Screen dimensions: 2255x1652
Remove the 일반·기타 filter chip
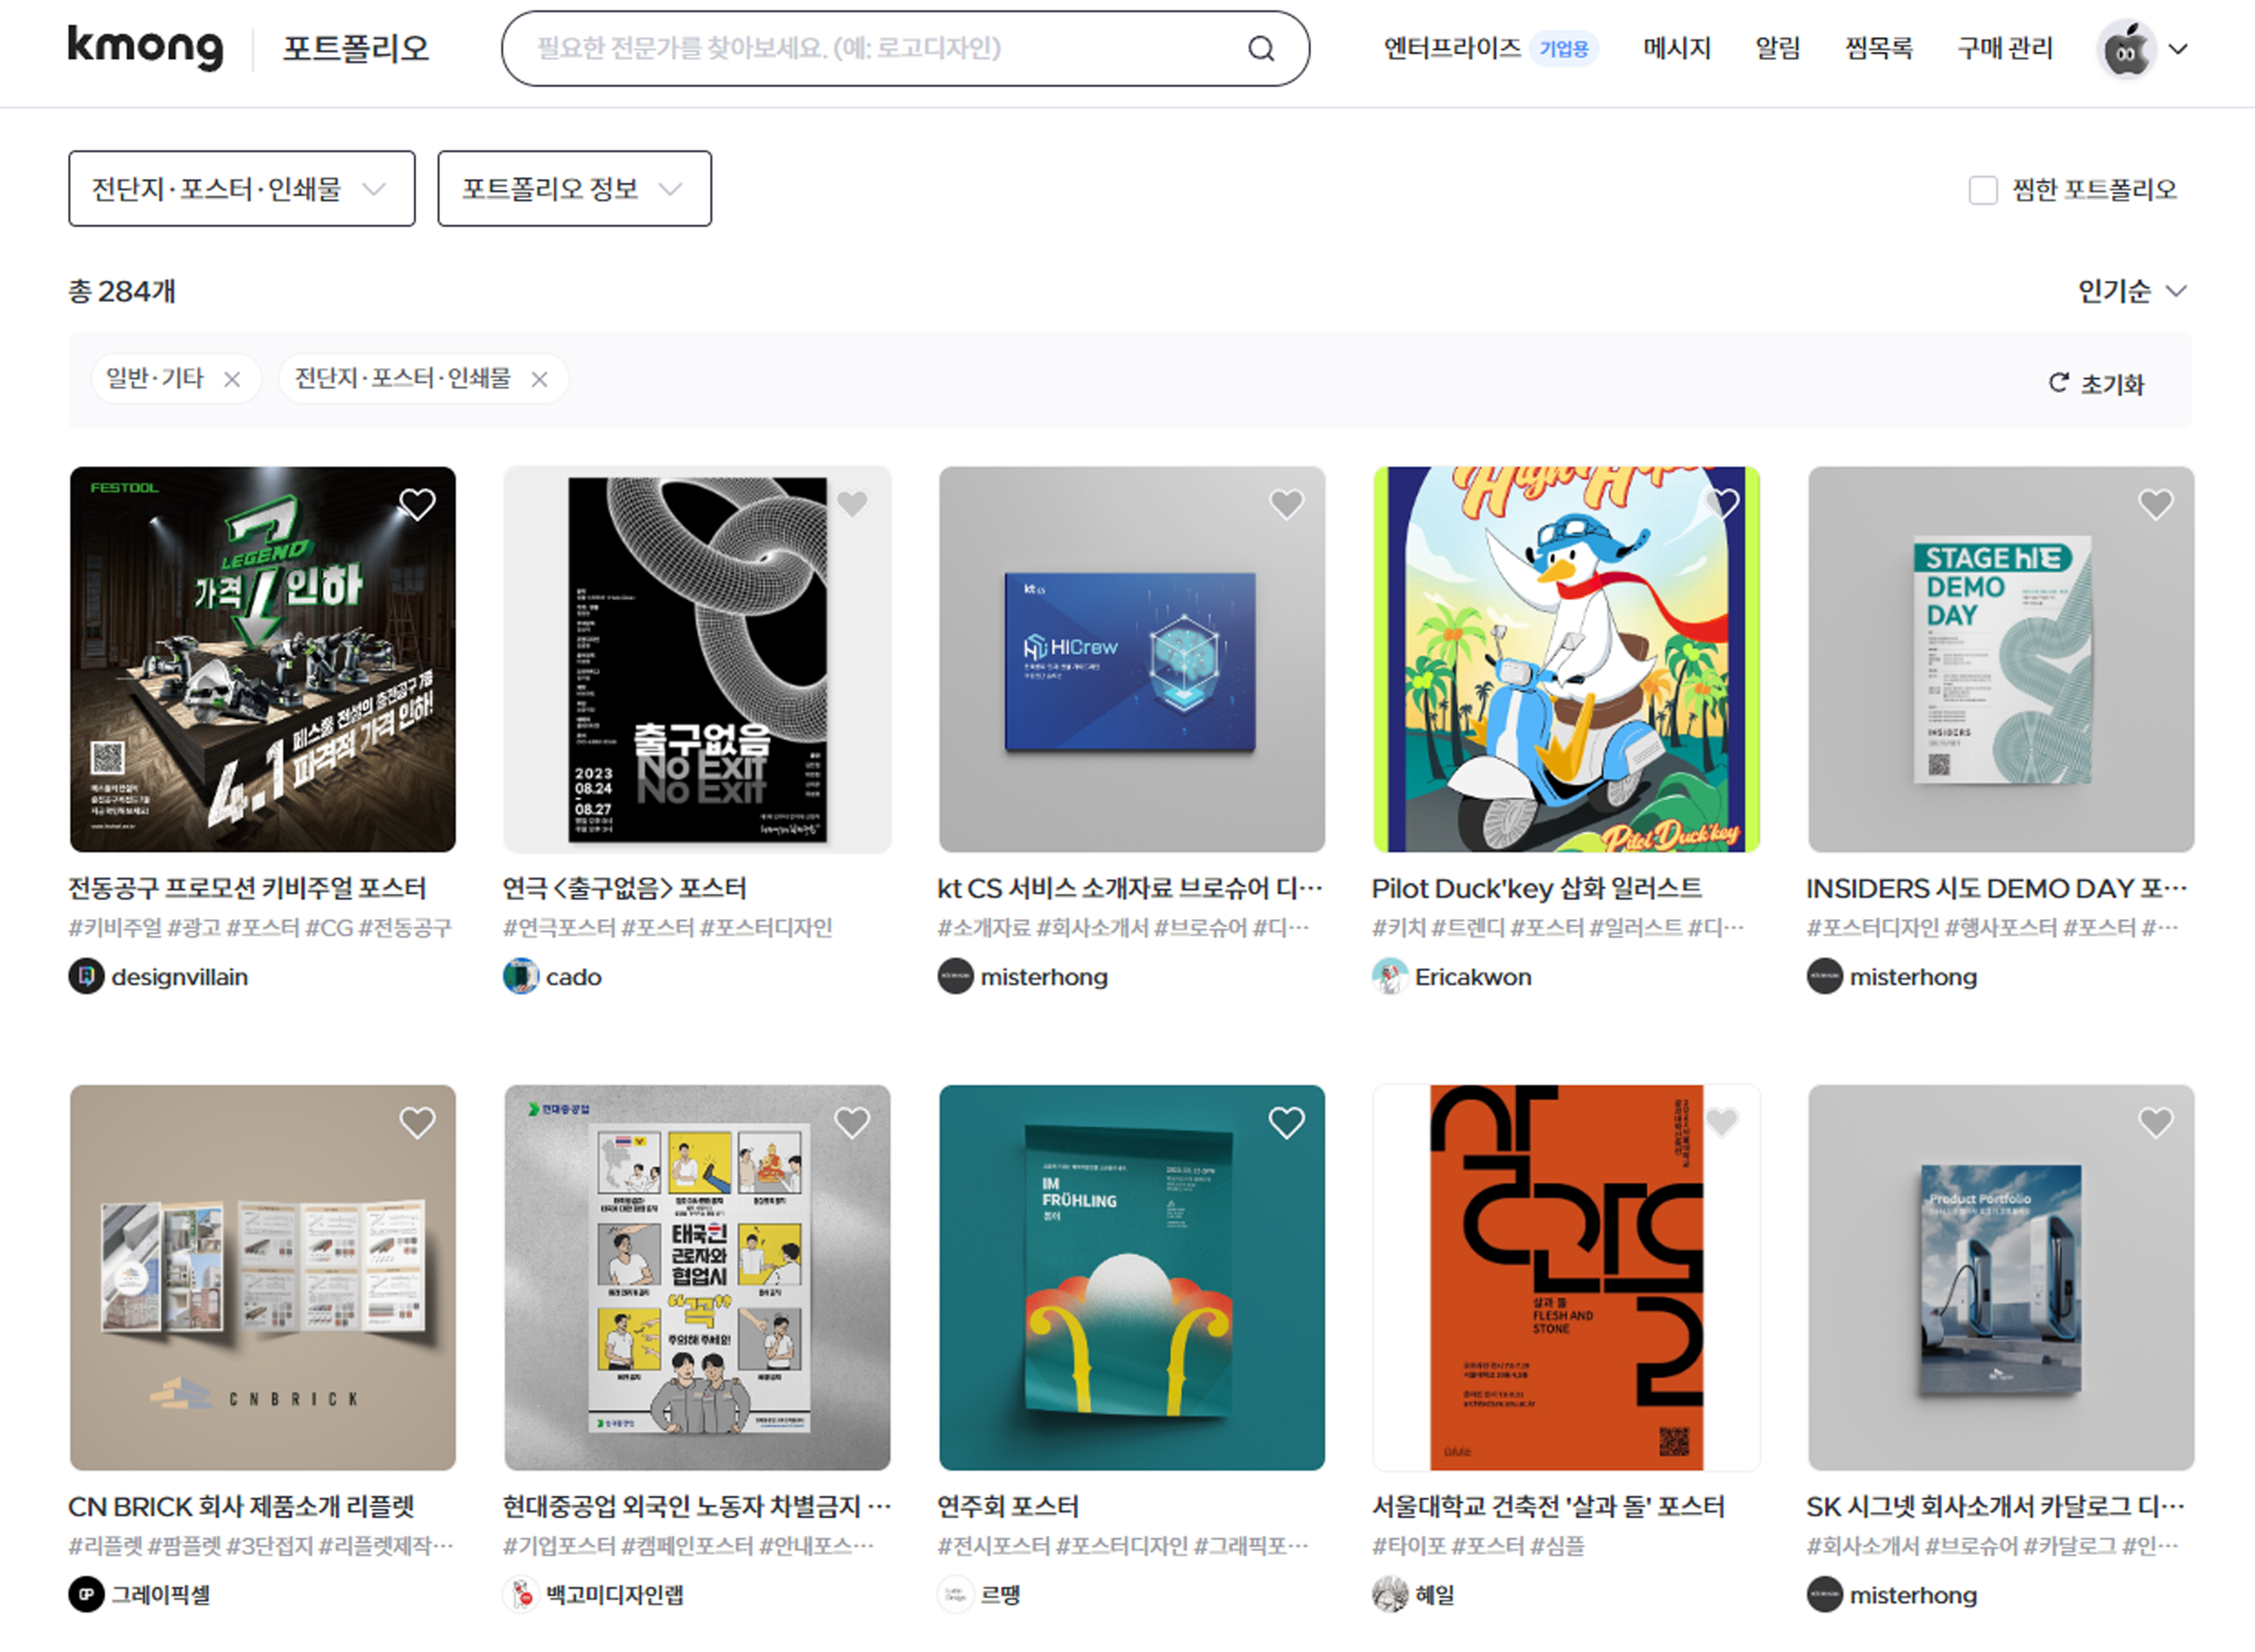coord(232,380)
